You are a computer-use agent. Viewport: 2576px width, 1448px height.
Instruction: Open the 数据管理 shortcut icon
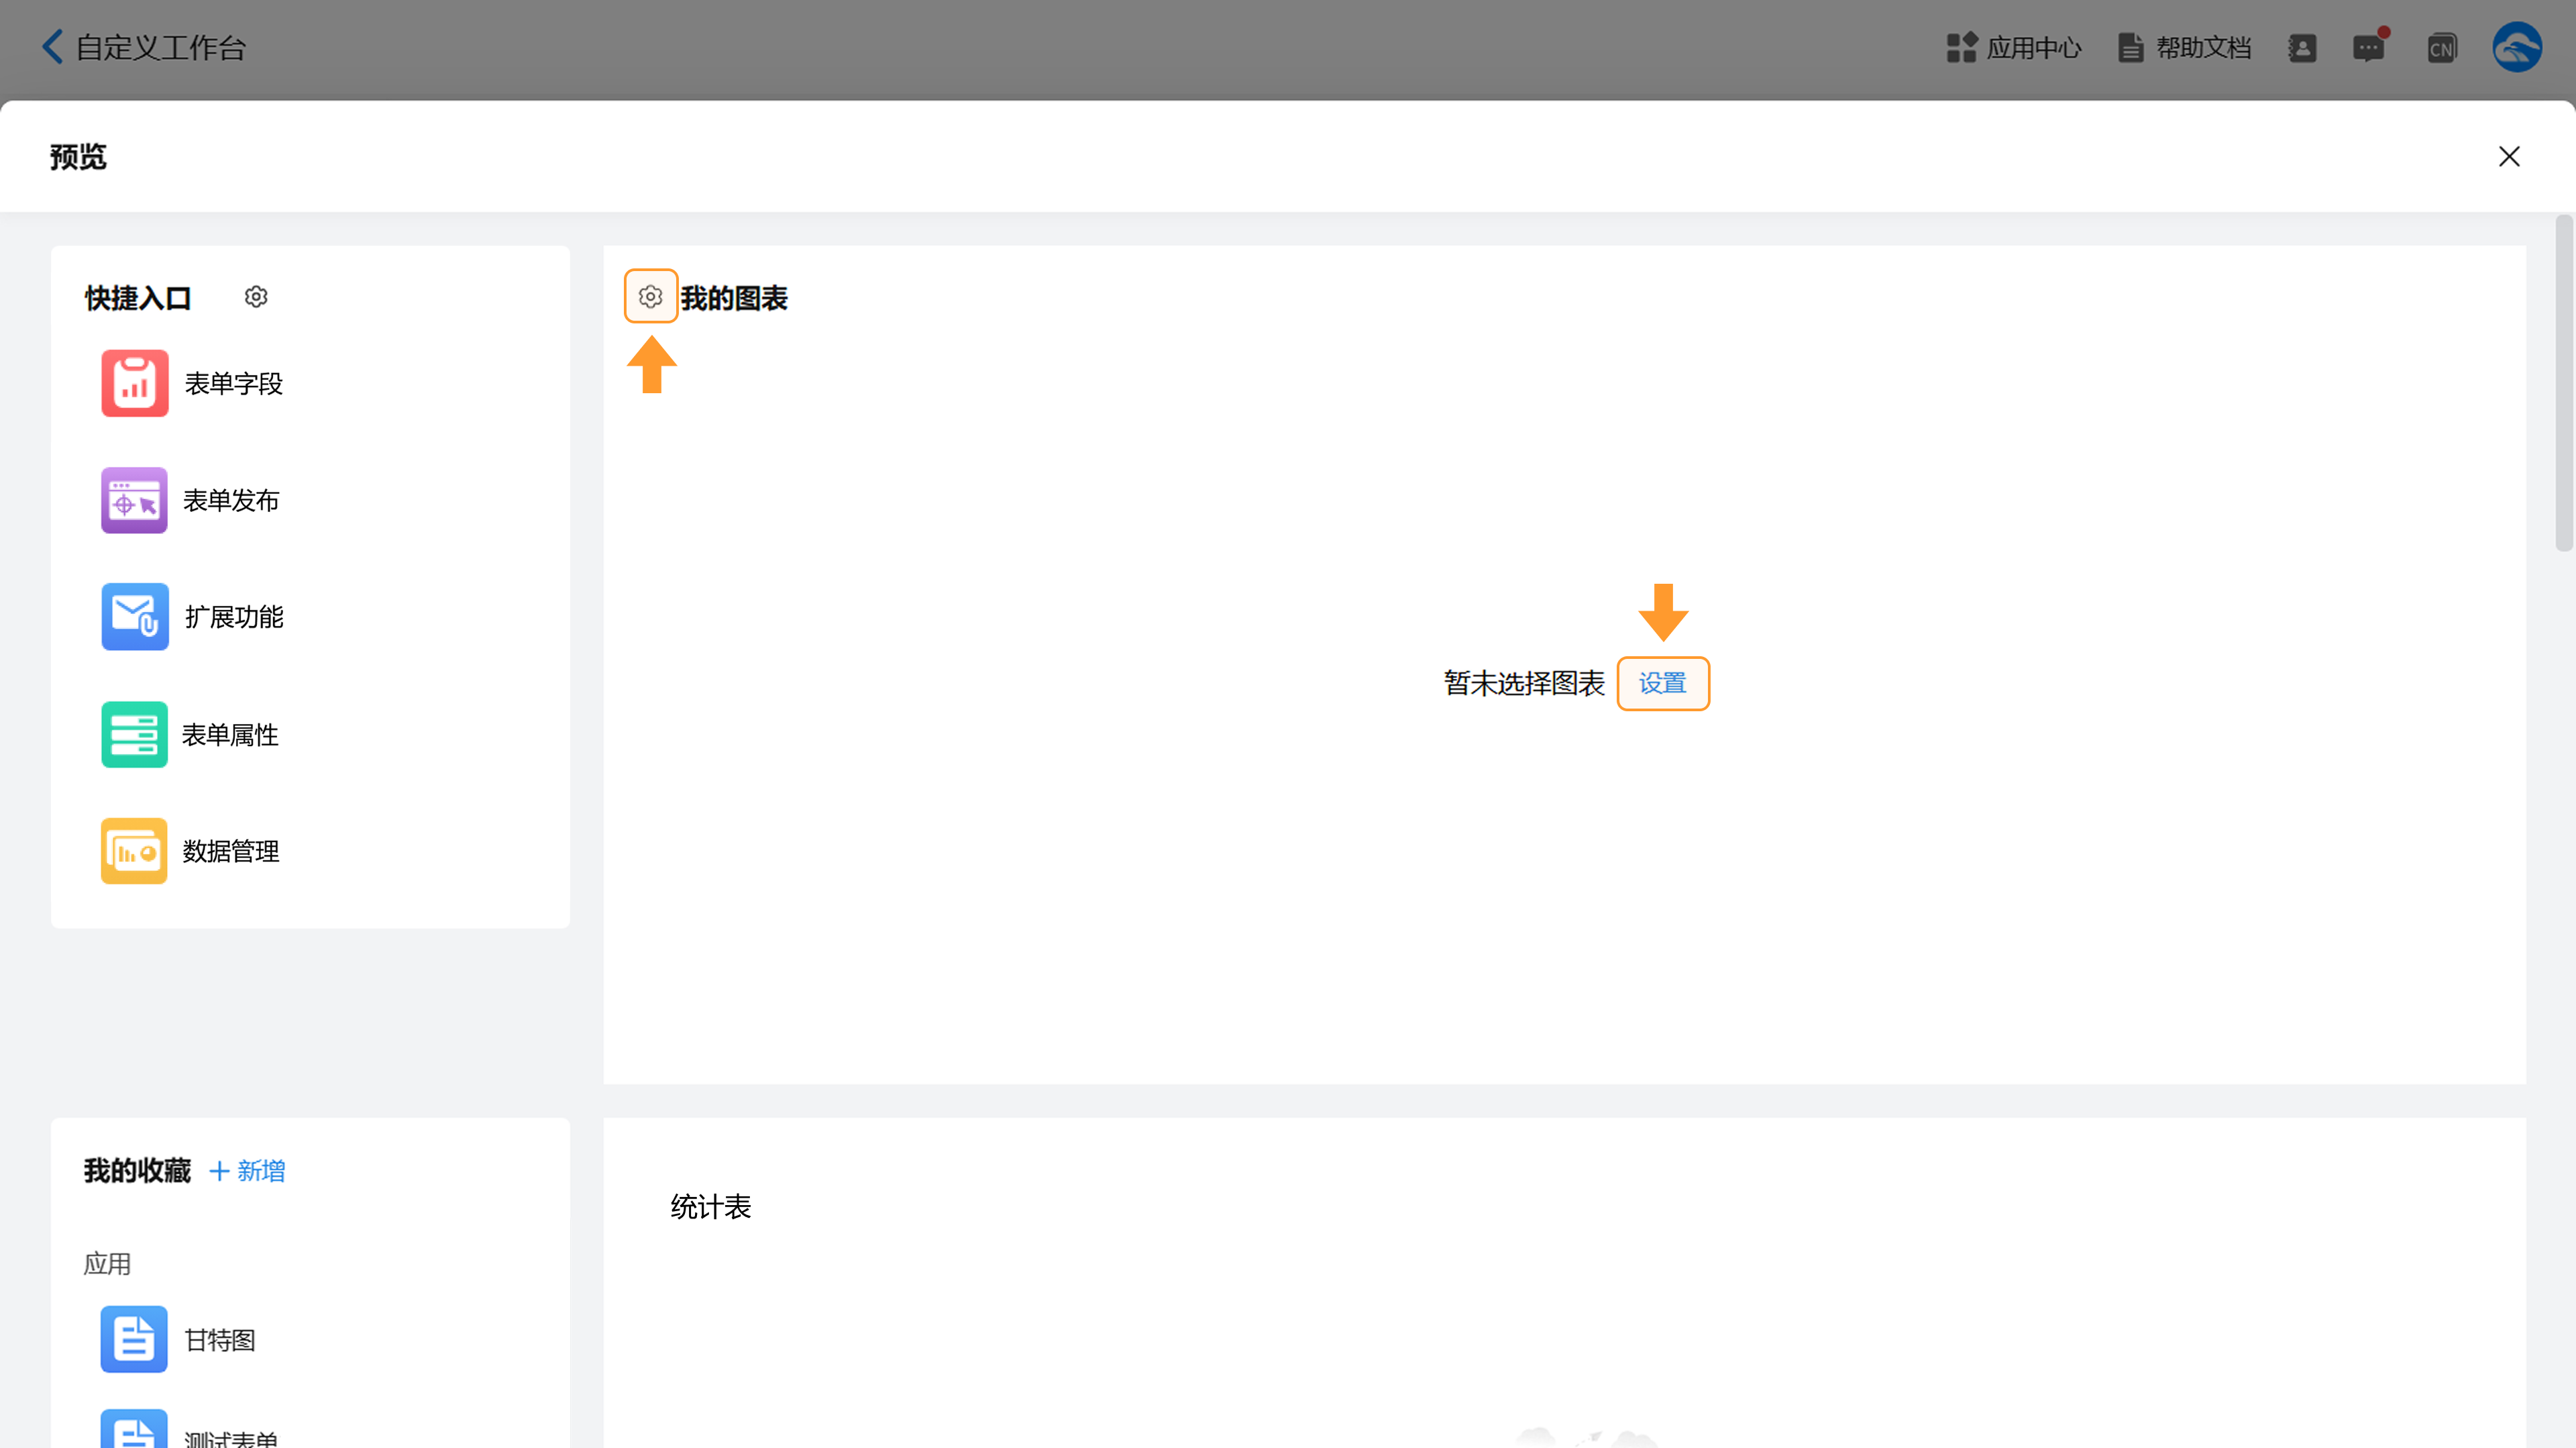tap(135, 851)
